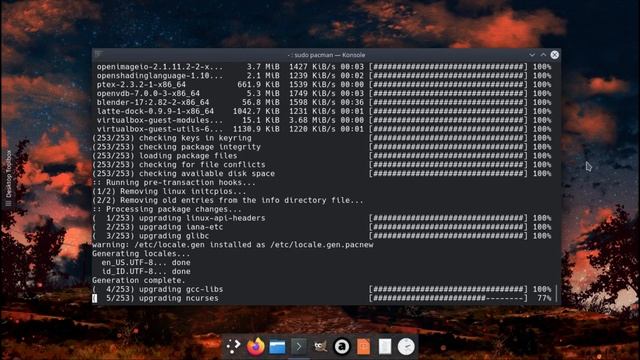
Task: Open the white page dock icon
Action: pyautogui.click(x=385, y=347)
